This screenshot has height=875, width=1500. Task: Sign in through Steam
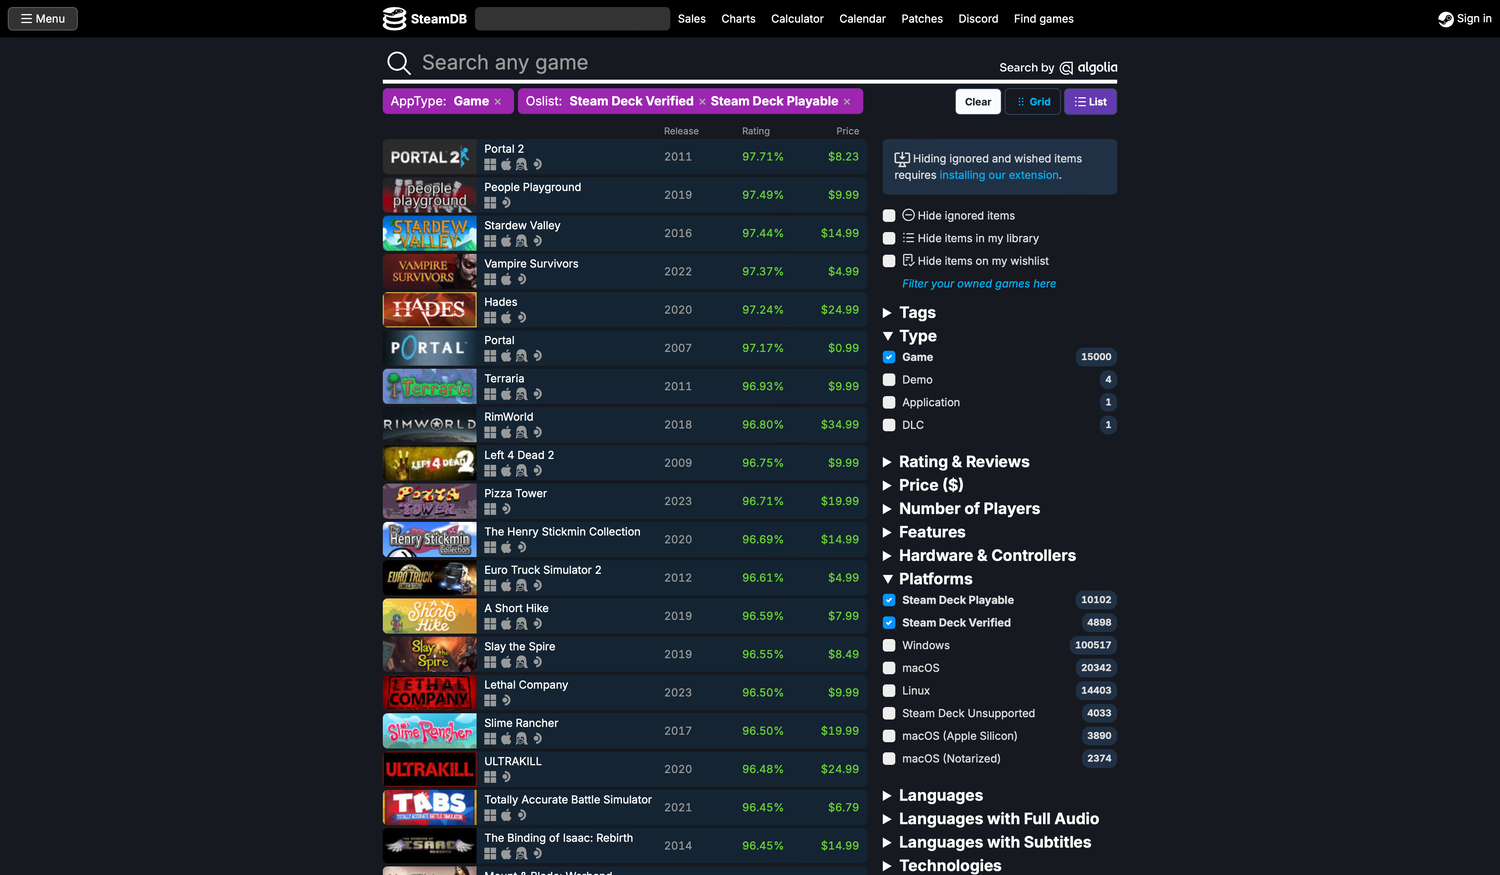coord(1465,19)
